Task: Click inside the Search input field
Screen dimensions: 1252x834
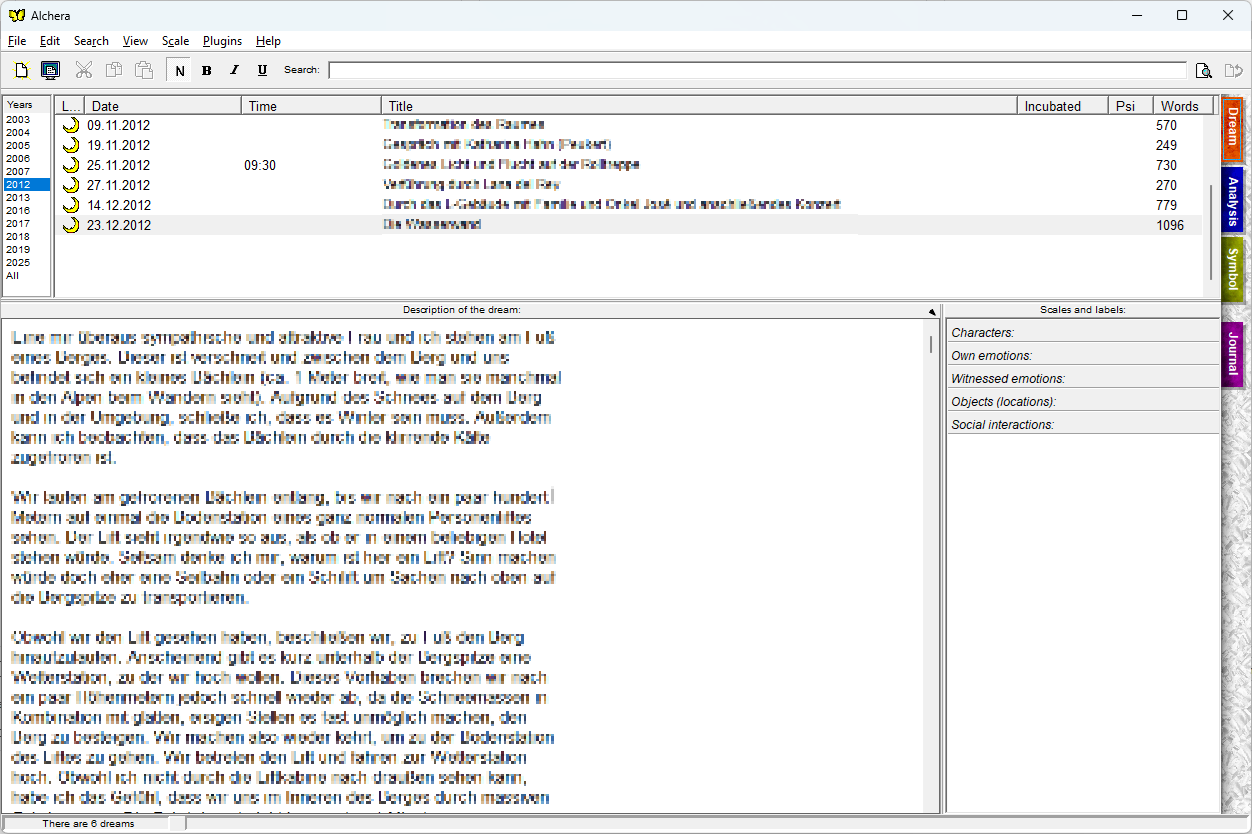Action: pos(760,70)
